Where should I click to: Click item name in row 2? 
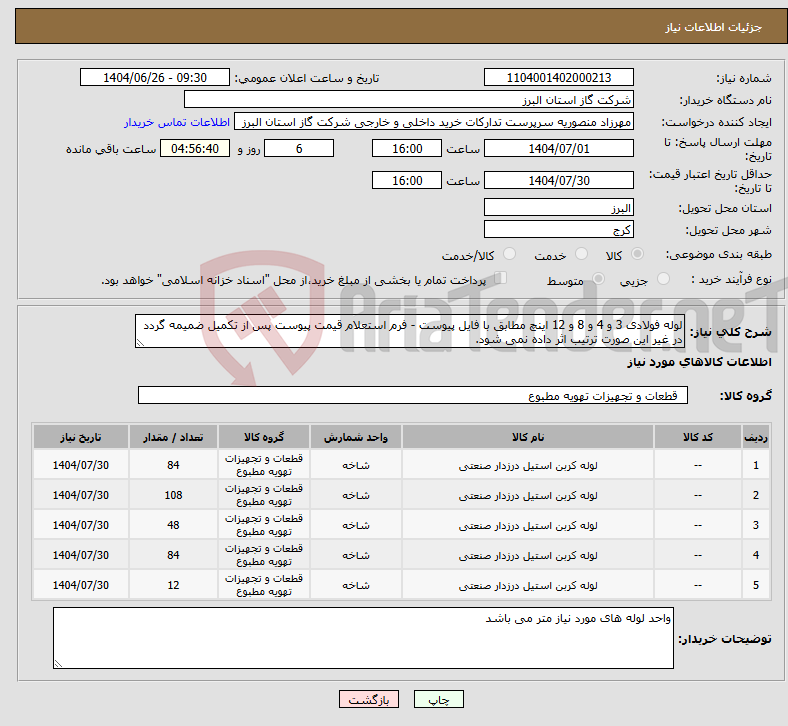[528, 496]
